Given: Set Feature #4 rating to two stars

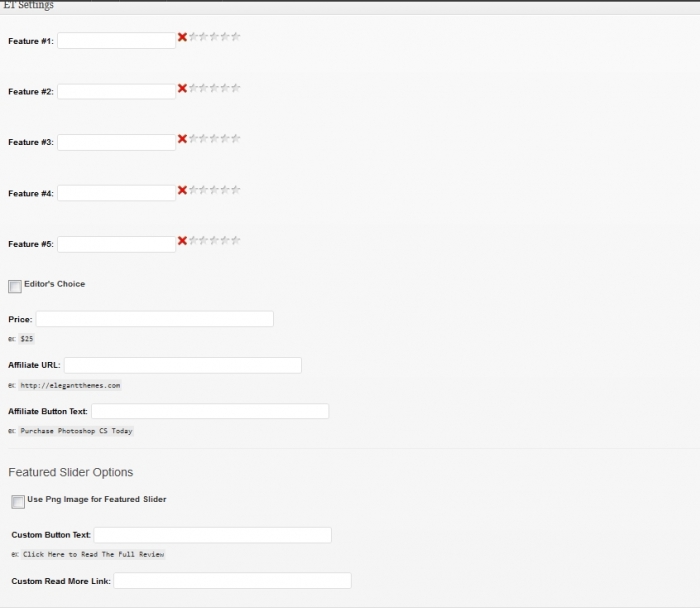Looking at the screenshot, I should point(204,190).
